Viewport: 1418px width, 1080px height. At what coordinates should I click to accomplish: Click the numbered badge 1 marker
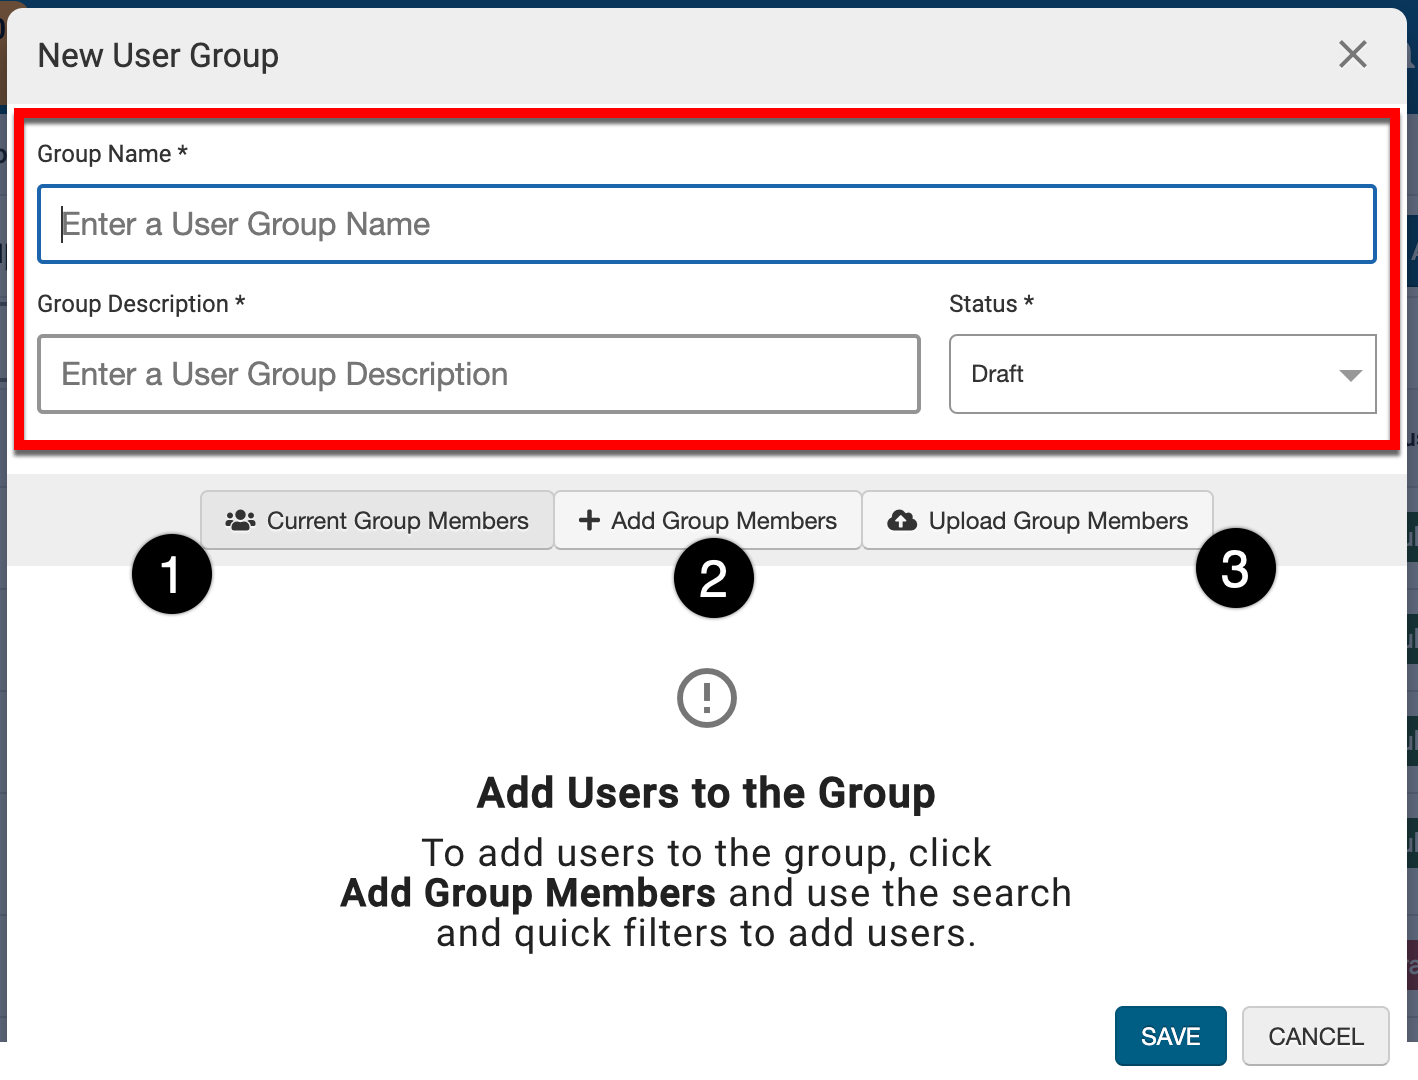172,574
